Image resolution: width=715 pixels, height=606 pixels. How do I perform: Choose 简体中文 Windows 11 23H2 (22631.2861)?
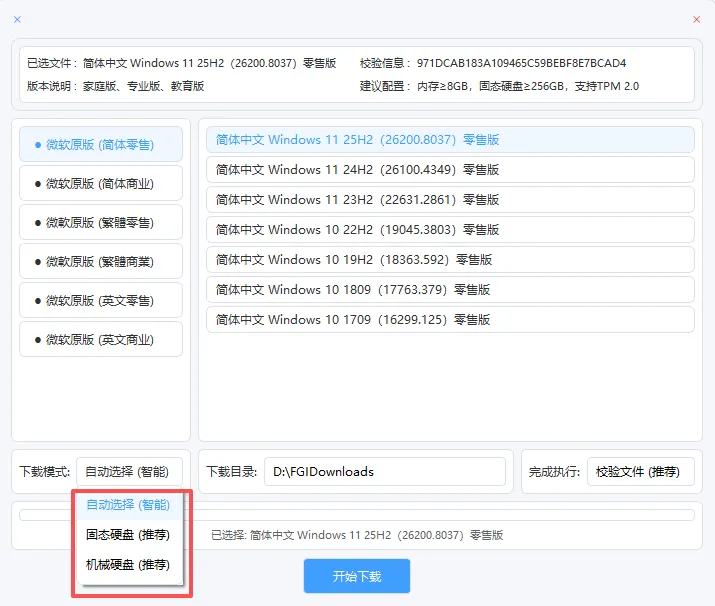450,200
